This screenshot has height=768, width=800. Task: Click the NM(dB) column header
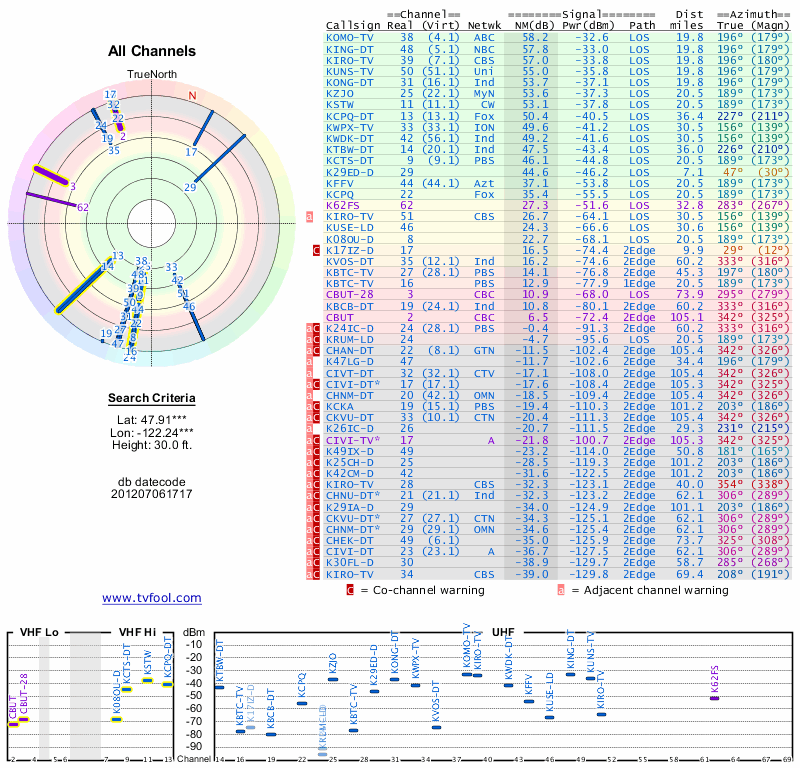pyautogui.click(x=534, y=26)
